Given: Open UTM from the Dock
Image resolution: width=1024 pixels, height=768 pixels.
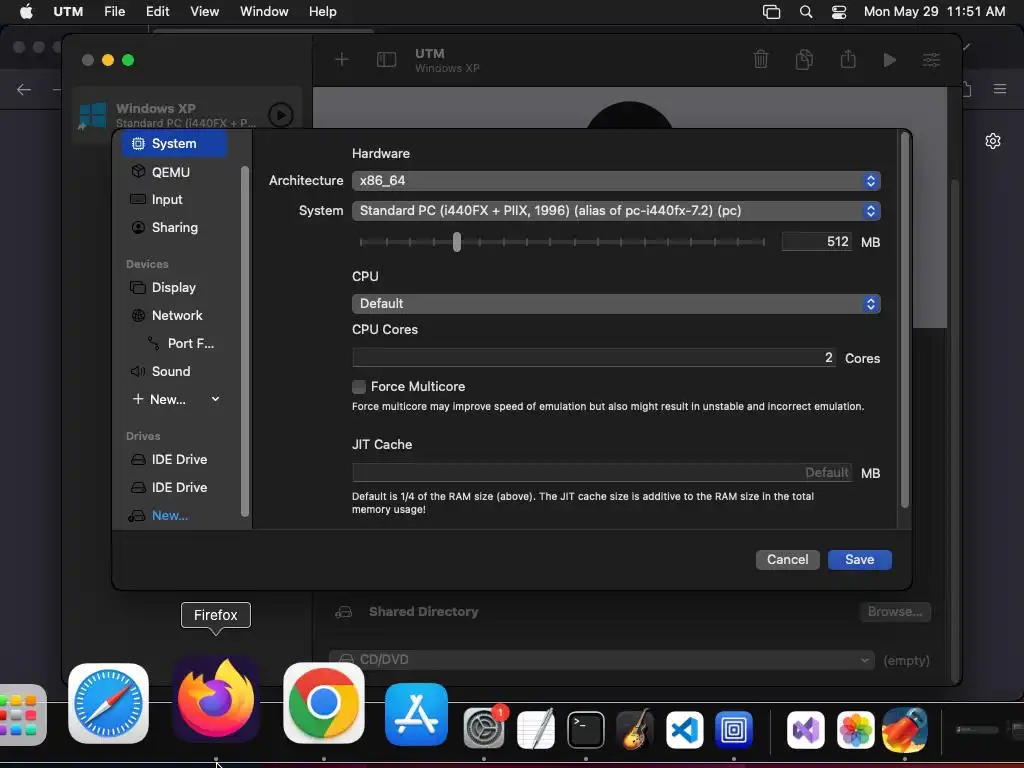Looking at the screenshot, I should [x=734, y=729].
